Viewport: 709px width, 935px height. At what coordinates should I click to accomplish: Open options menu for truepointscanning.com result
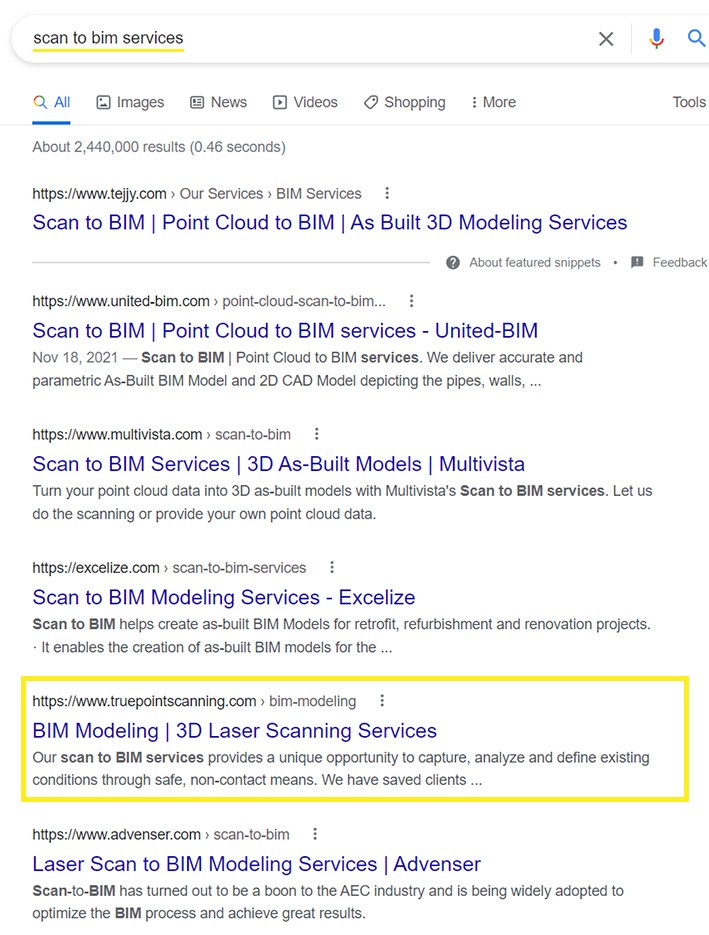[x=382, y=701]
